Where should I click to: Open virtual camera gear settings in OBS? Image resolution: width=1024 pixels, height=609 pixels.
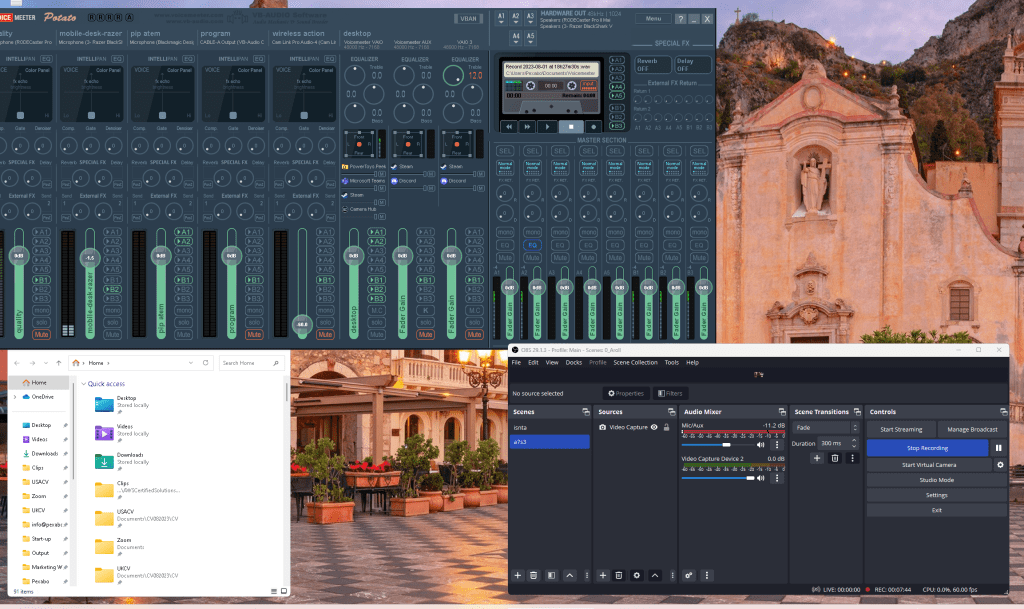1000,465
